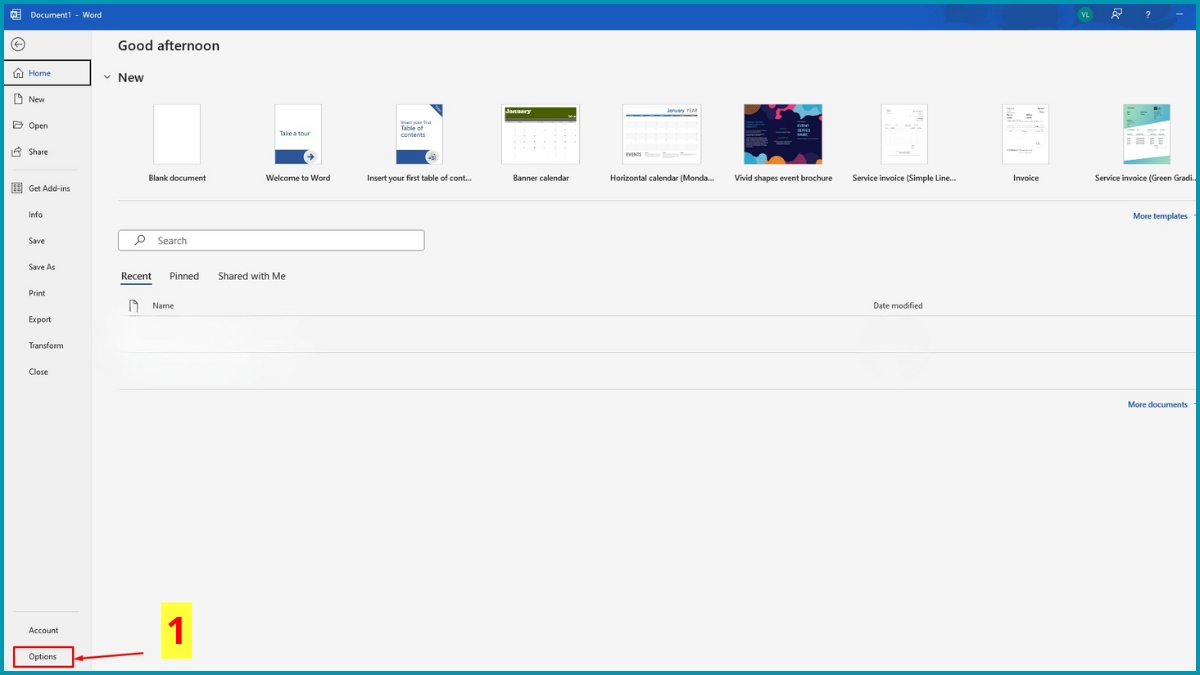The image size is (1200, 675).
Task: Sort by the Date modified column header
Action: [x=898, y=306]
